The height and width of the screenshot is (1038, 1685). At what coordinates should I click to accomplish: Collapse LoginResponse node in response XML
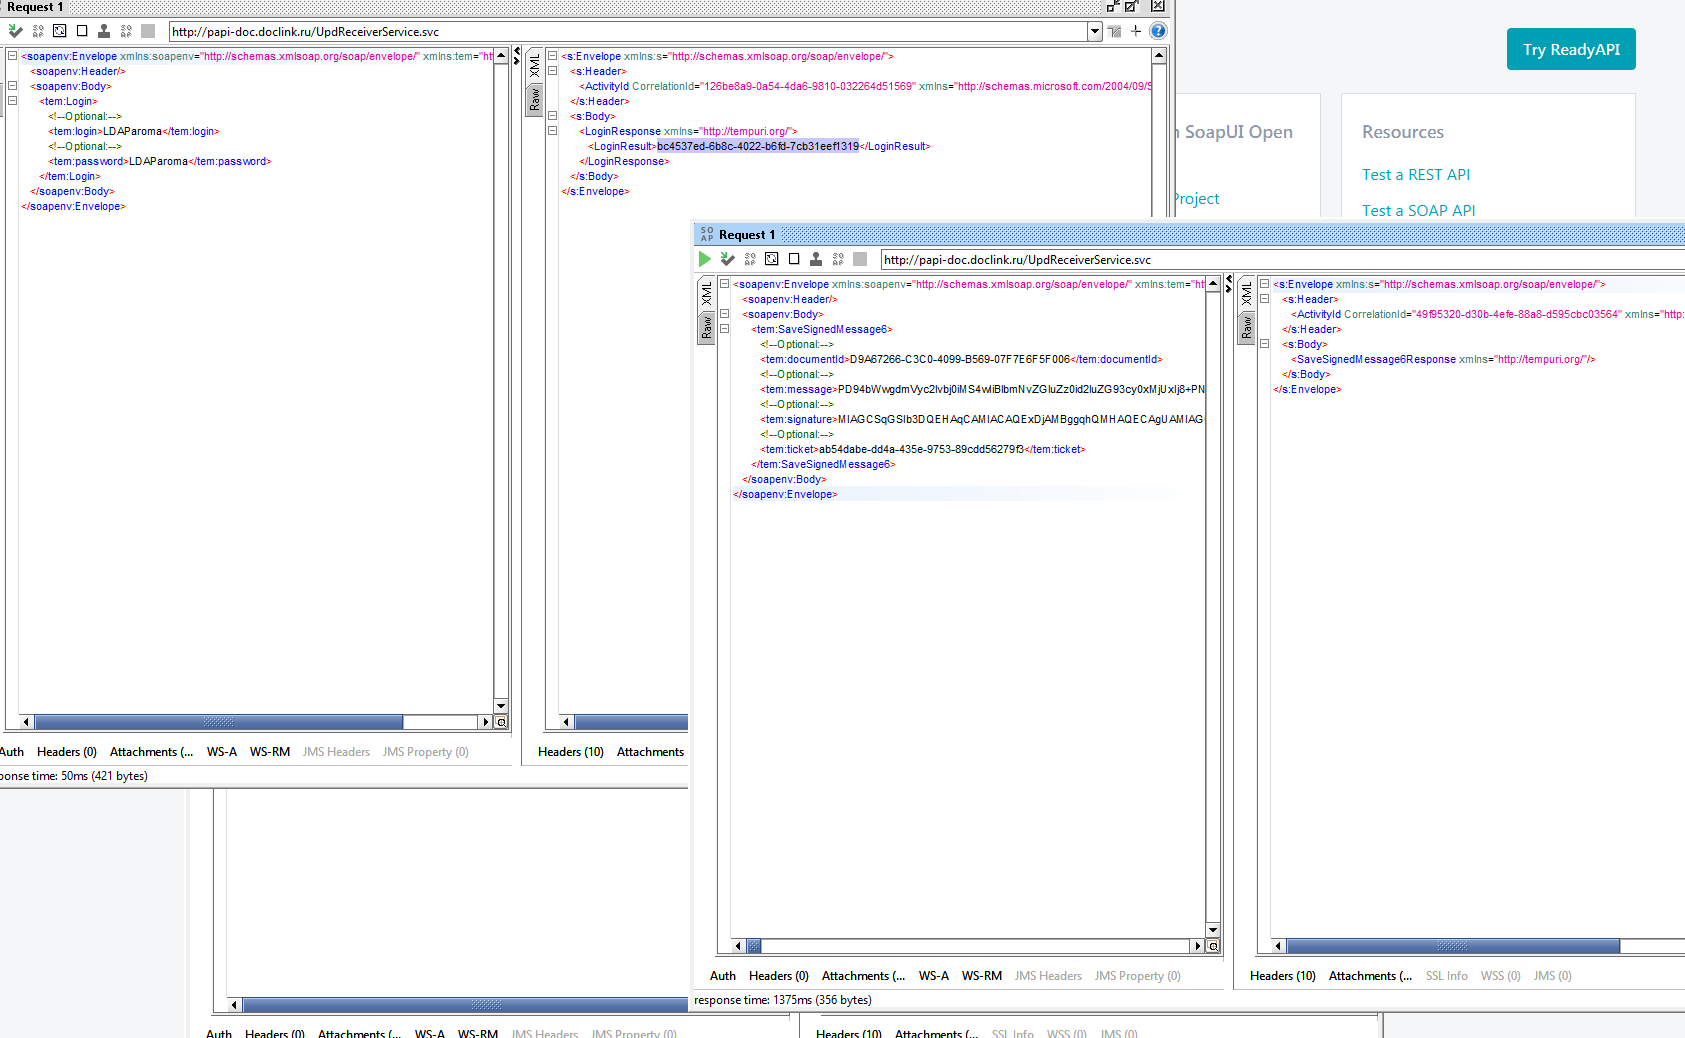552,131
